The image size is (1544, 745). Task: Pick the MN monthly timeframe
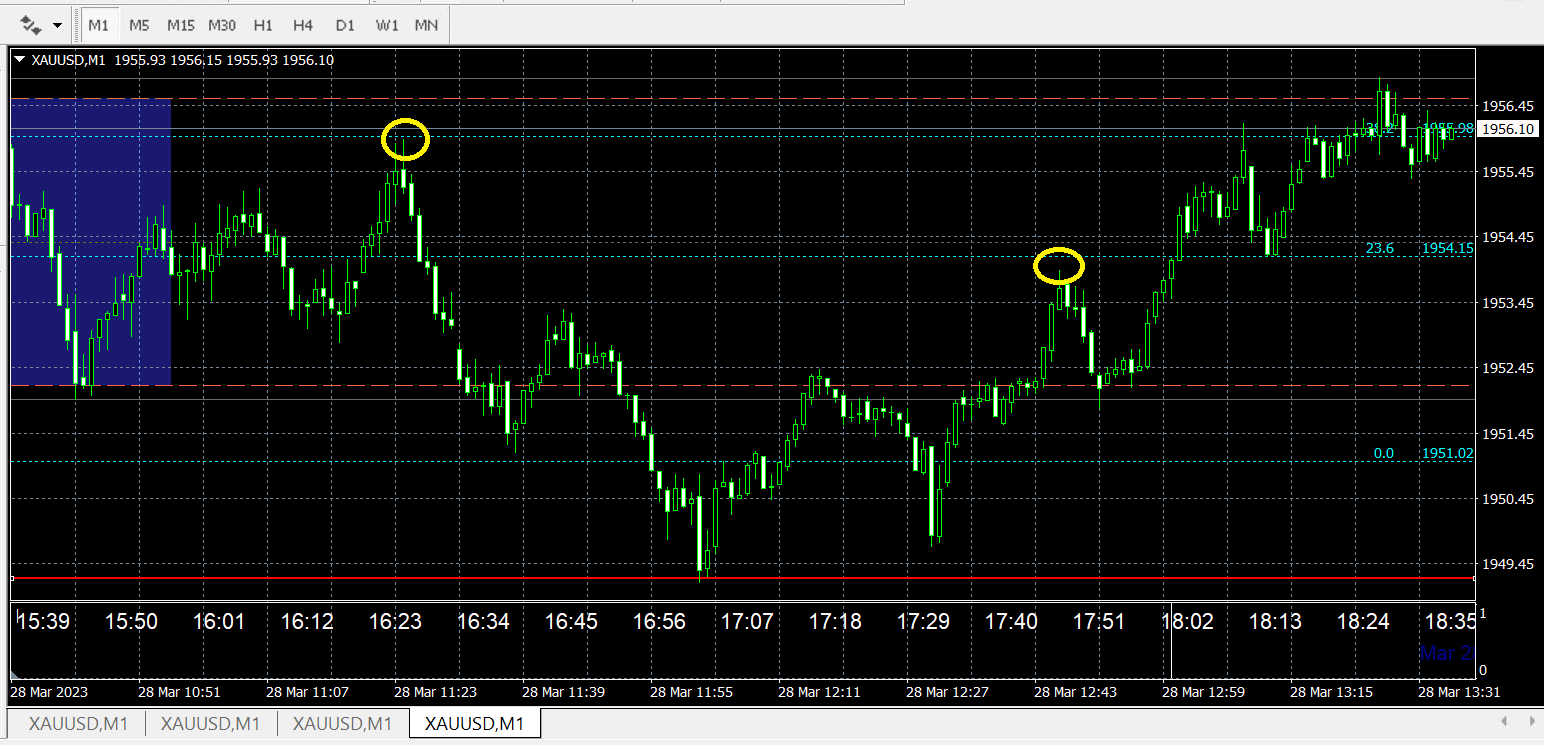426,24
